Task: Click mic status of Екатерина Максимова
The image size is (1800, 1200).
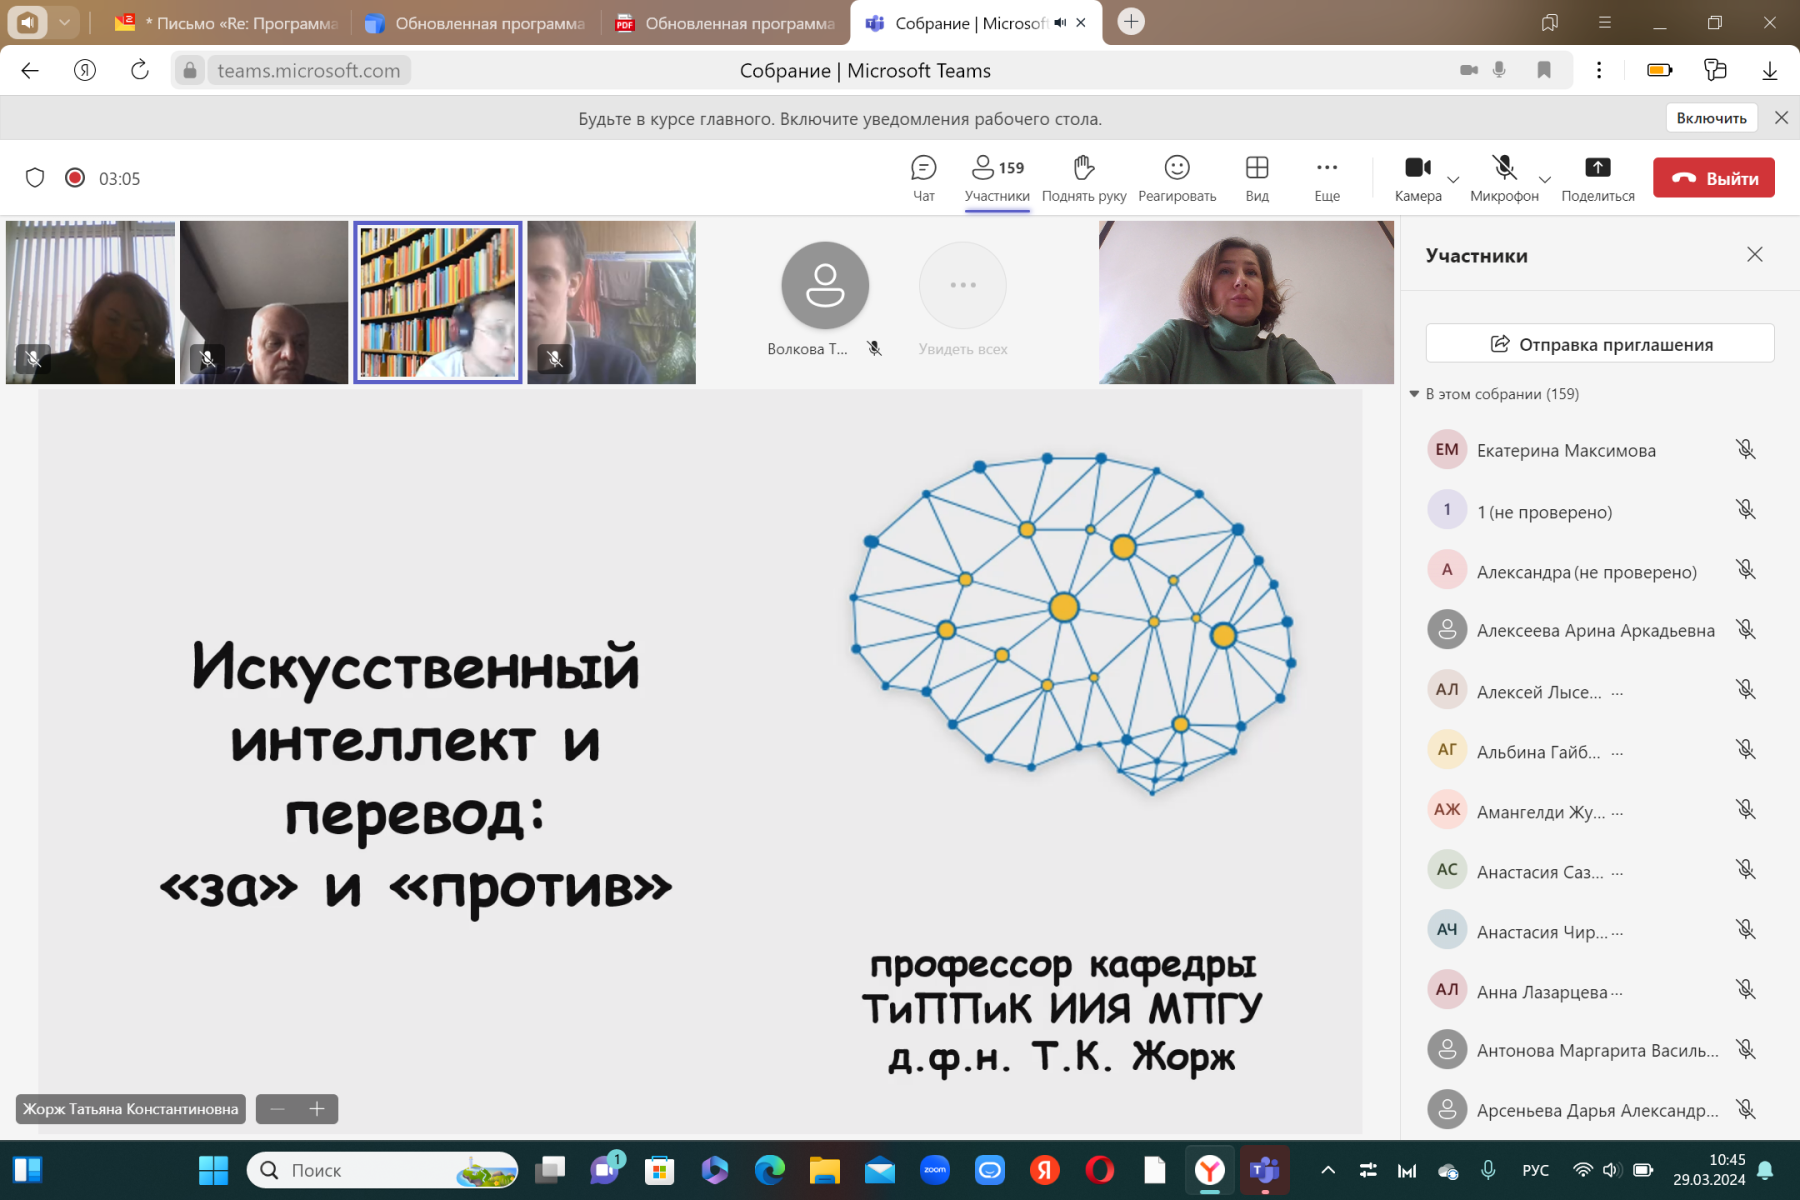Action: (x=1746, y=450)
